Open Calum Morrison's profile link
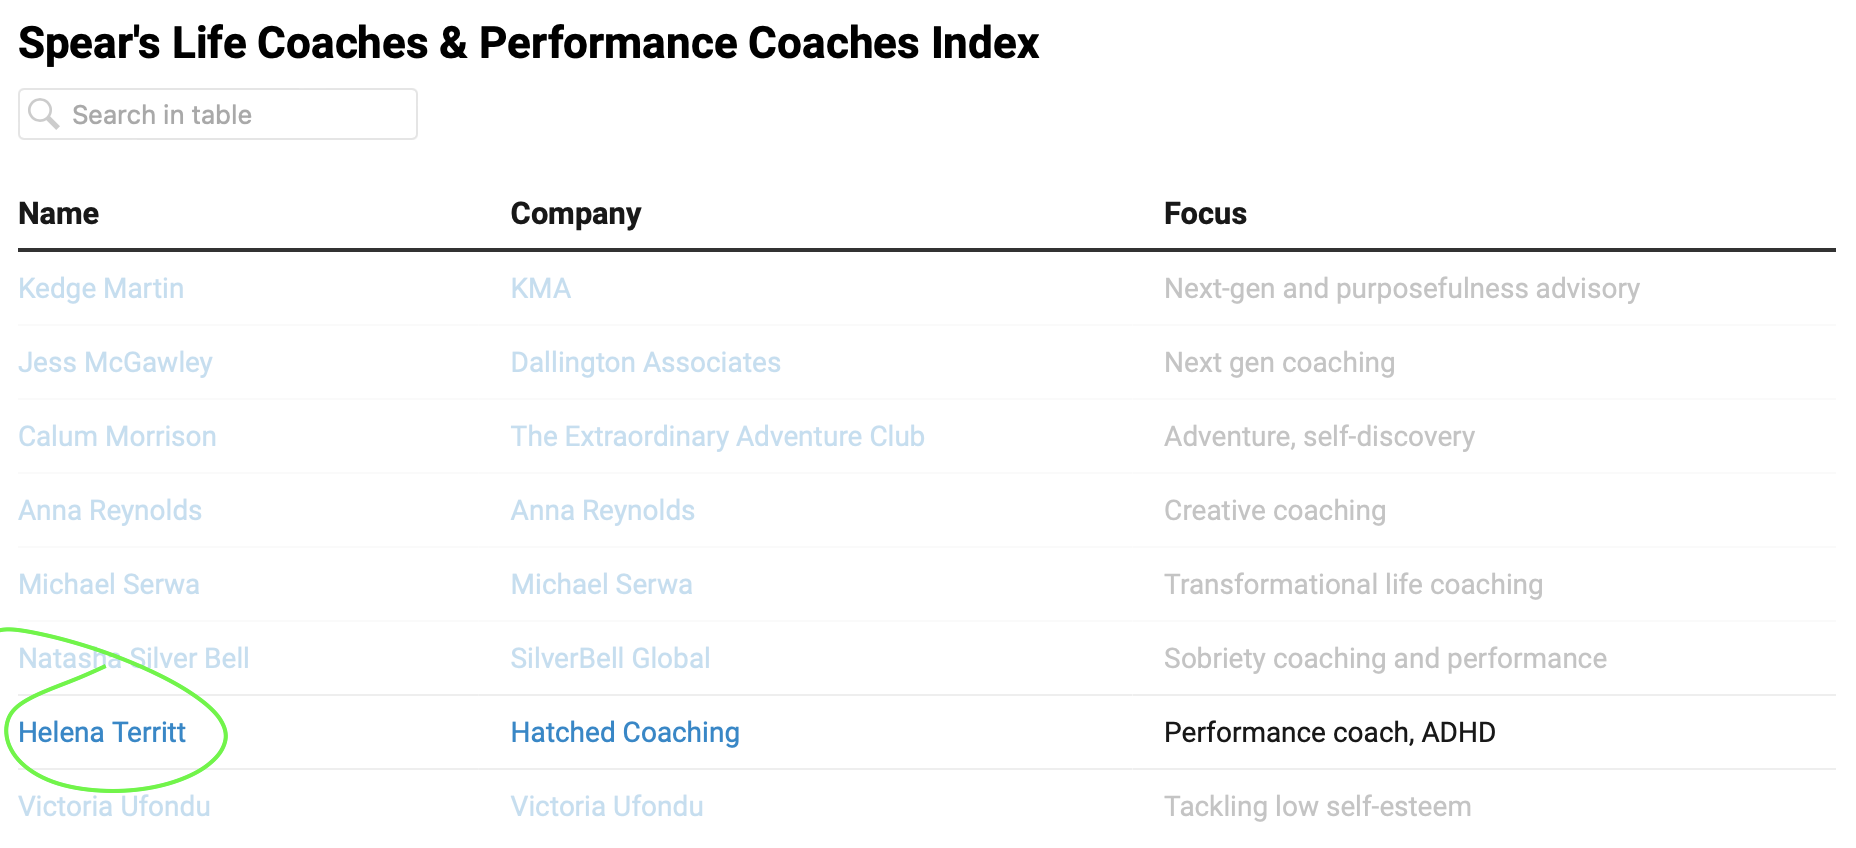This screenshot has height=848, width=1856. (117, 437)
